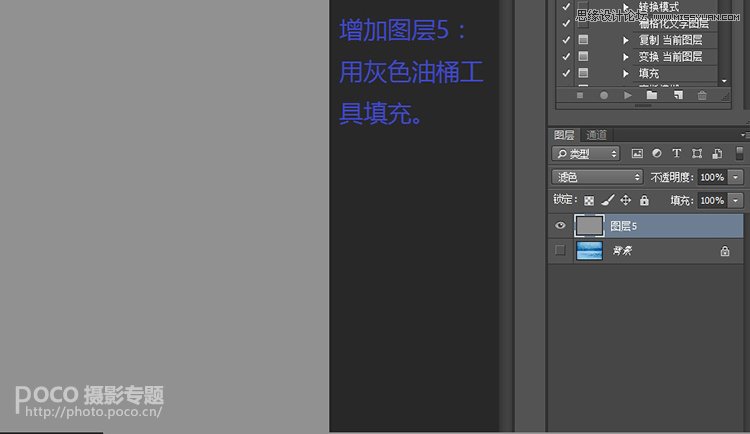This screenshot has width=750, height=434.
Task: Open the 类型 layer filter dropdown
Action: coord(586,154)
